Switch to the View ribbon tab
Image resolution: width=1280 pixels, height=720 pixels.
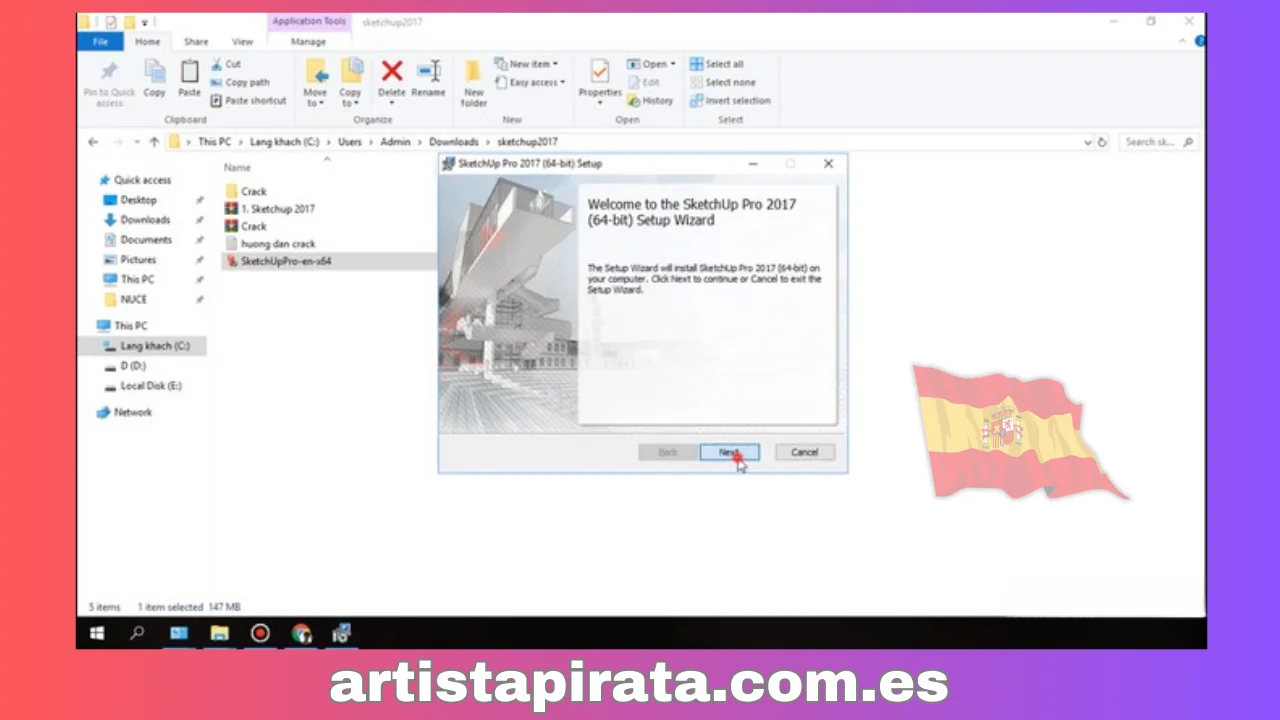(x=242, y=42)
